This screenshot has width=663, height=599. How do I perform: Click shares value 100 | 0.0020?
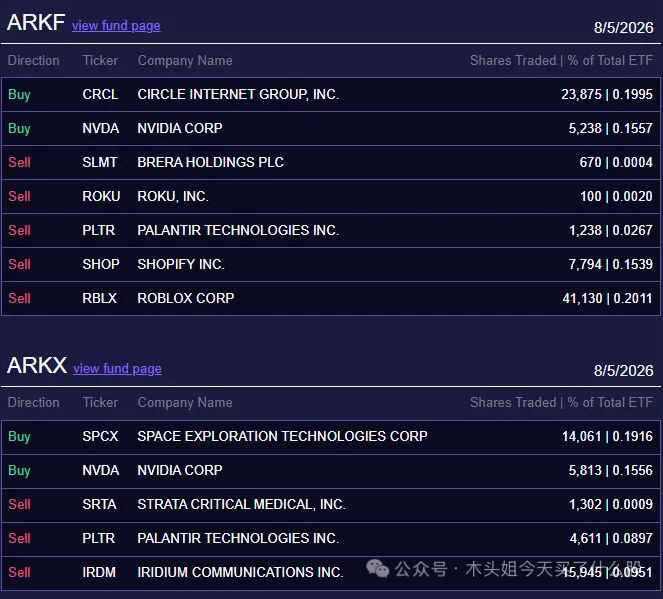(616, 196)
